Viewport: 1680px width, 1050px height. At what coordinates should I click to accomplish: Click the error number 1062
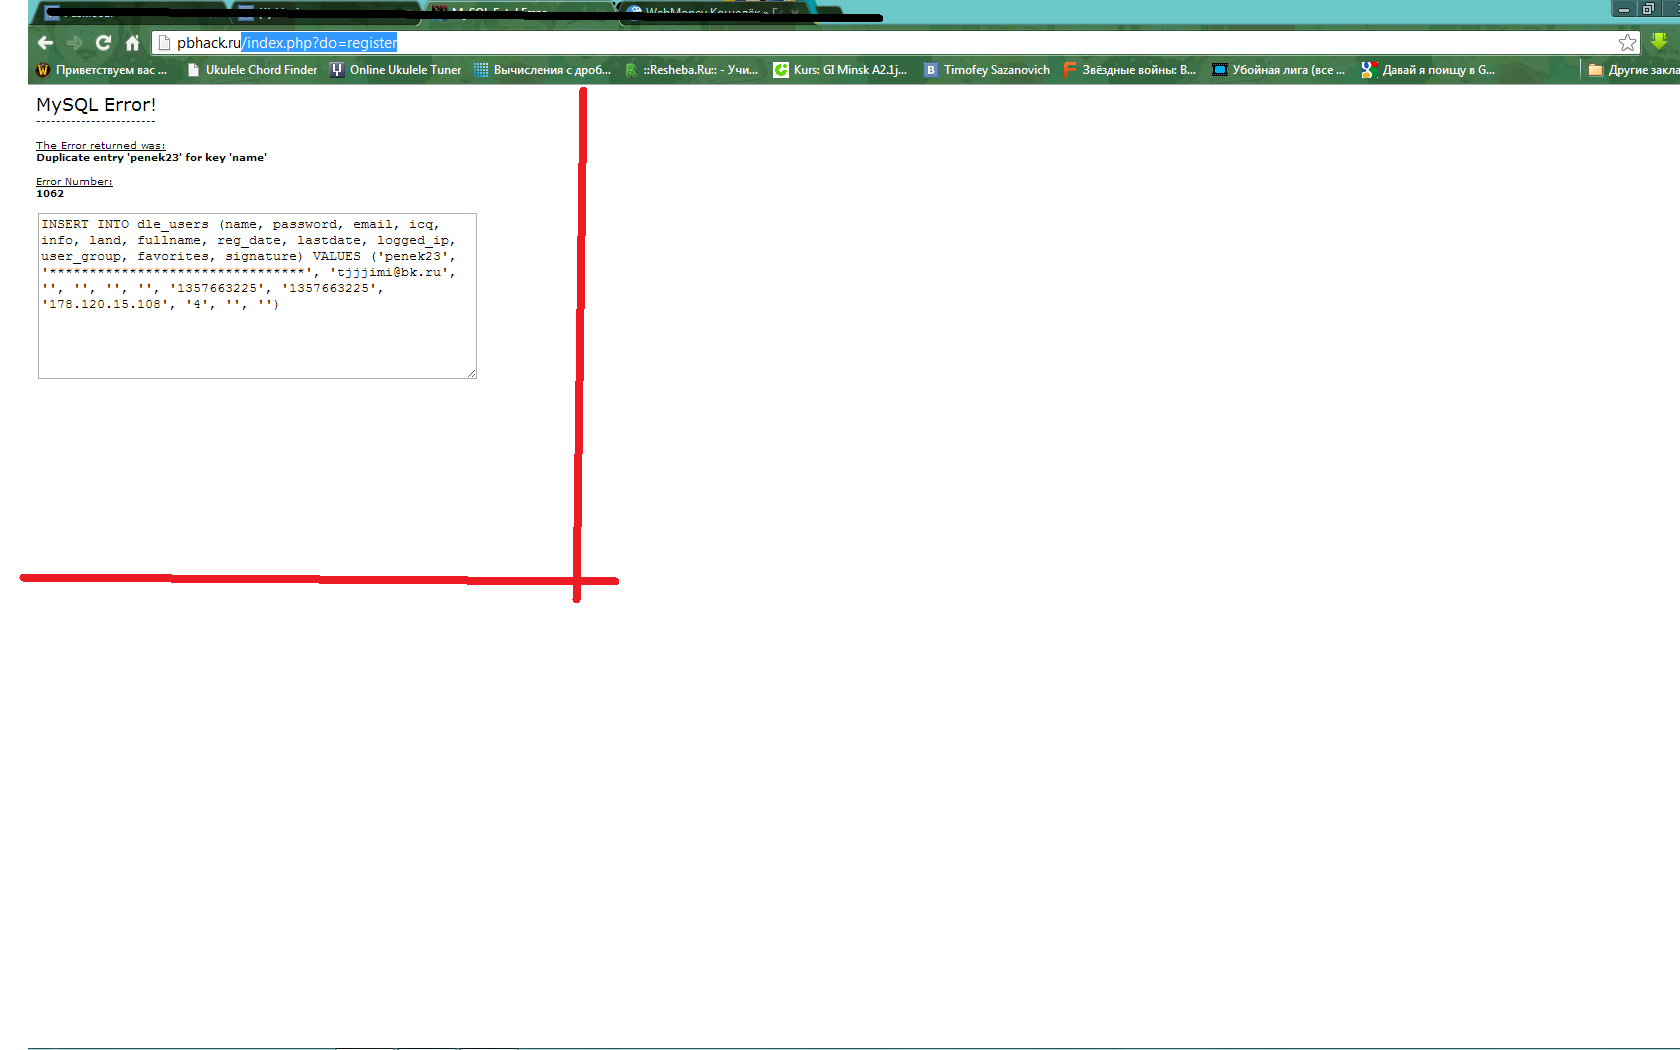click(50, 194)
